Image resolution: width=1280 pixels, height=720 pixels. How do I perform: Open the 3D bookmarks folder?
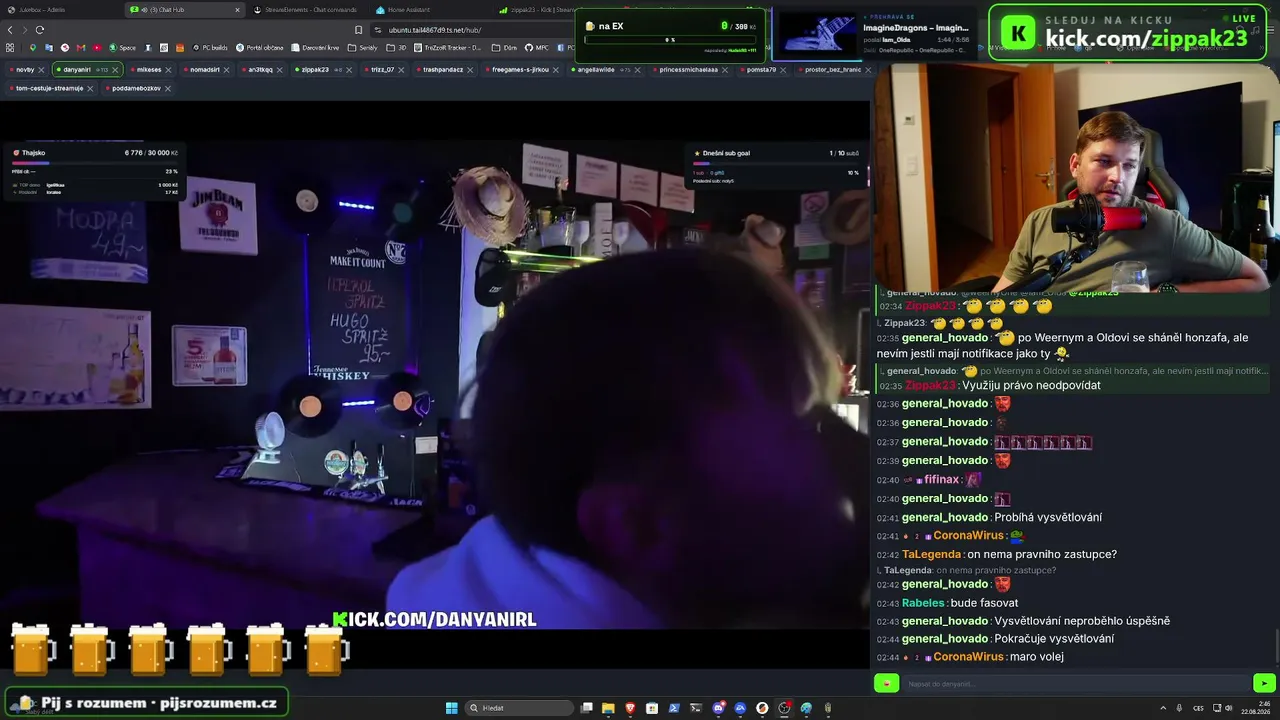(x=397, y=48)
